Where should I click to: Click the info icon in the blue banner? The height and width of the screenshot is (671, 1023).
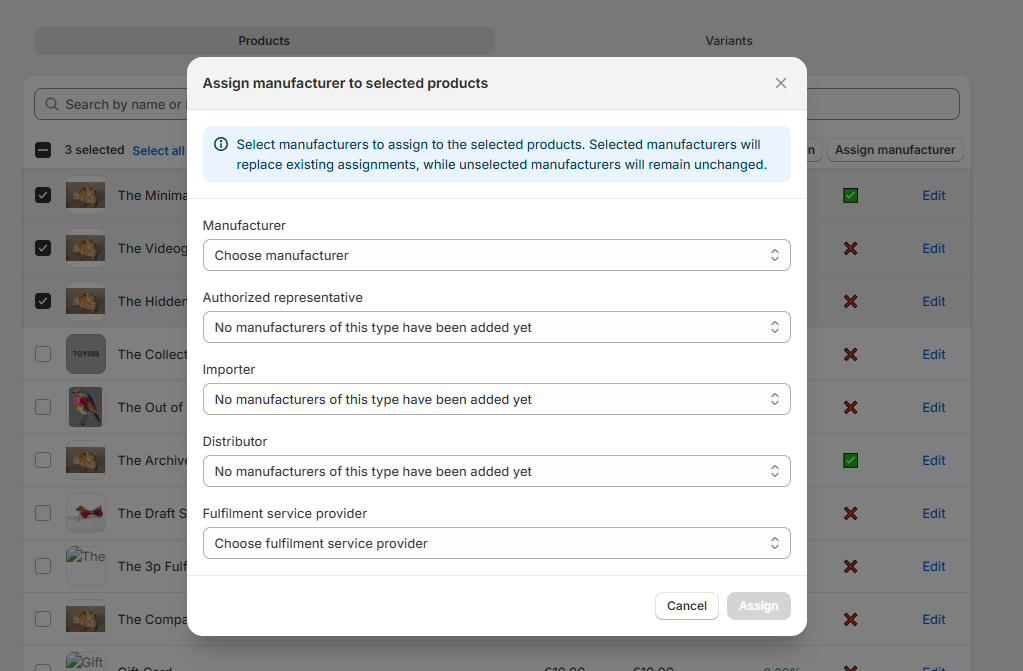pos(221,144)
